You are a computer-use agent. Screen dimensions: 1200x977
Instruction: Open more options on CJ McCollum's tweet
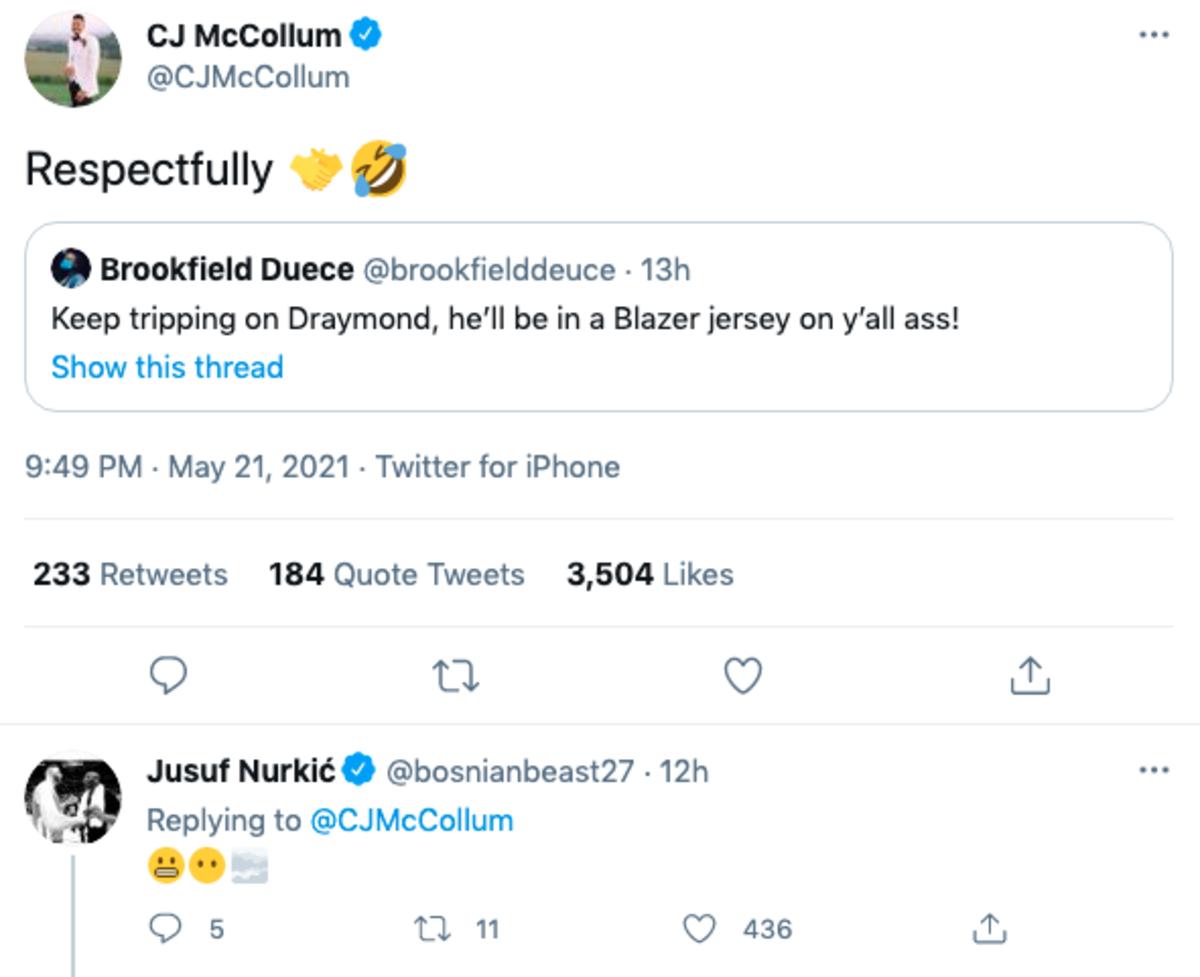1154,36
